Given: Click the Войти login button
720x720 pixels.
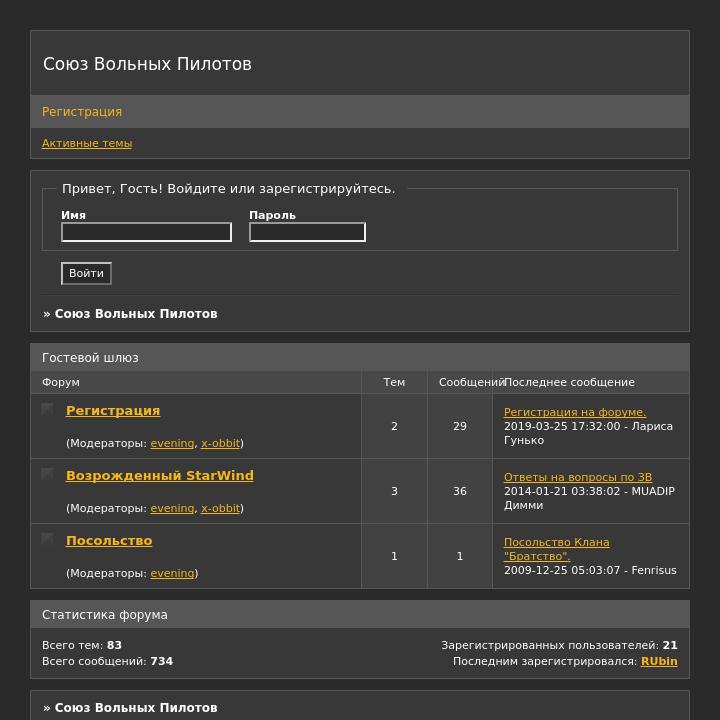Looking at the screenshot, I should [86, 273].
